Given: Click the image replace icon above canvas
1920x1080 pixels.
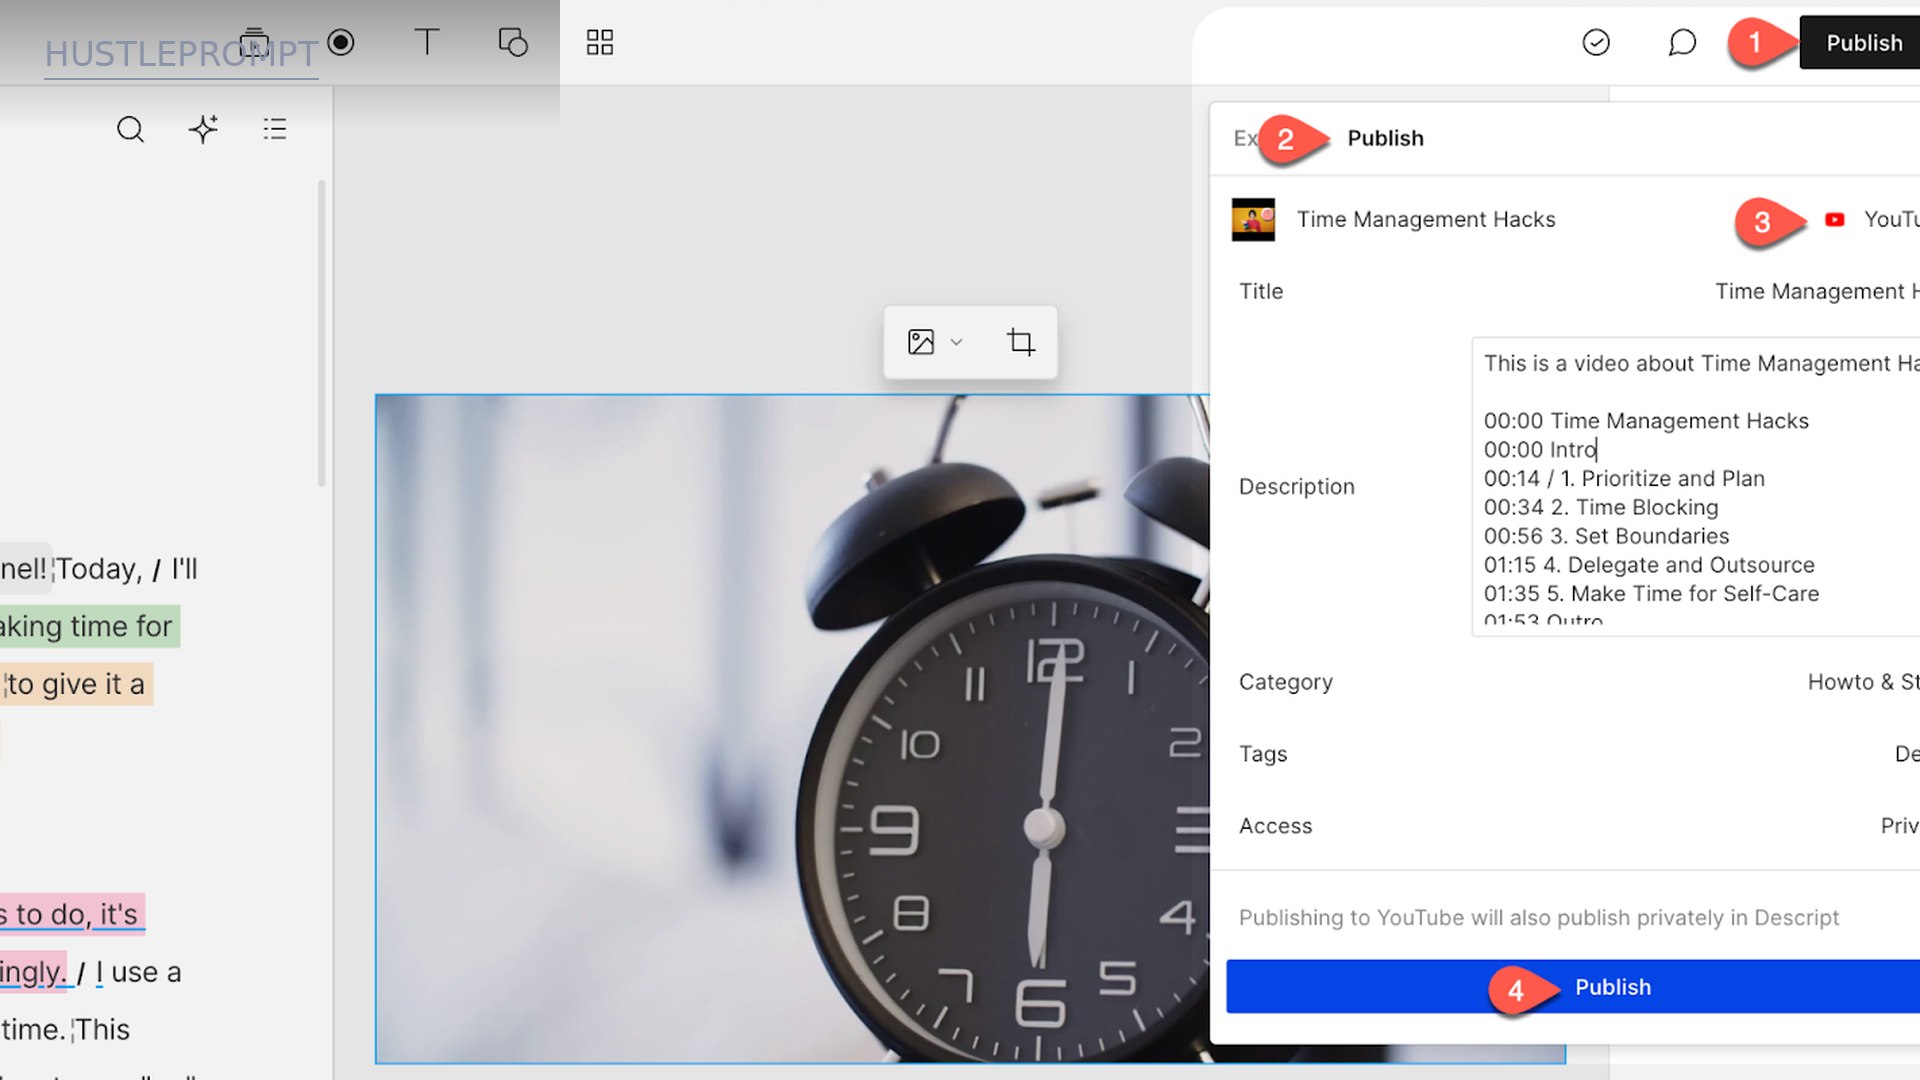Looking at the screenshot, I should click(x=921, y=342).
